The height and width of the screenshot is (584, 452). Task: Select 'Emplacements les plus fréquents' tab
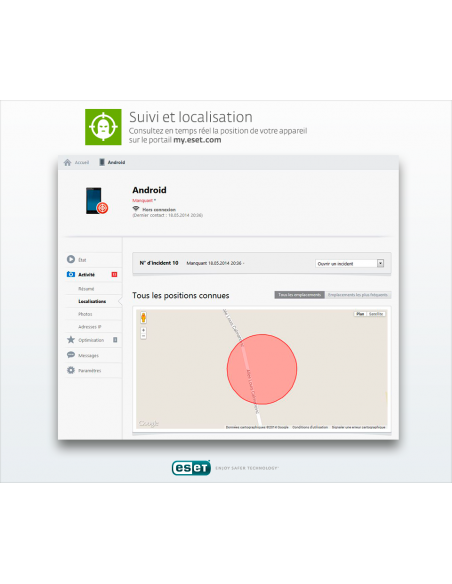click(358, 295)
